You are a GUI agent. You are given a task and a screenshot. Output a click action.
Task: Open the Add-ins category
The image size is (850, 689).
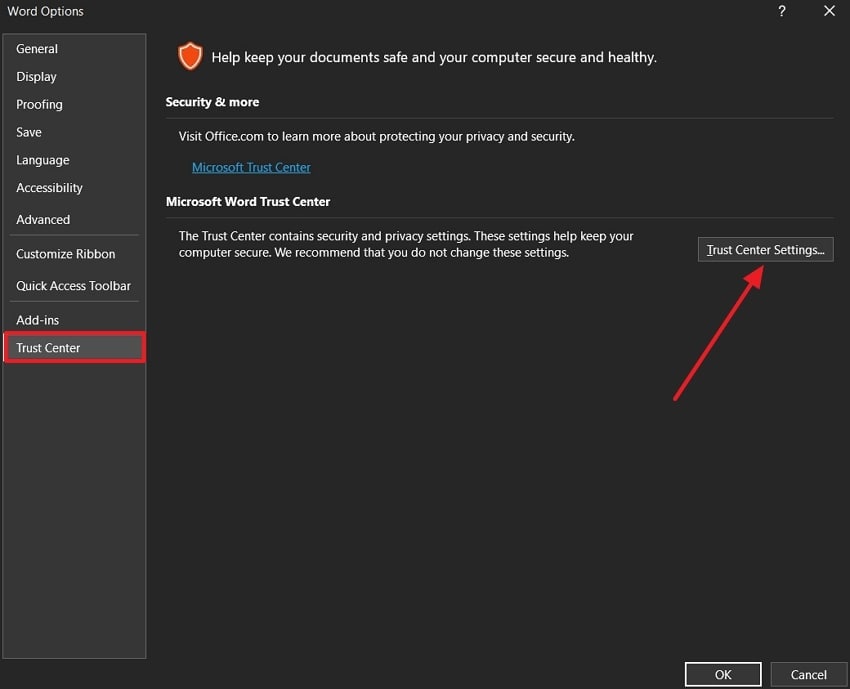38,320
